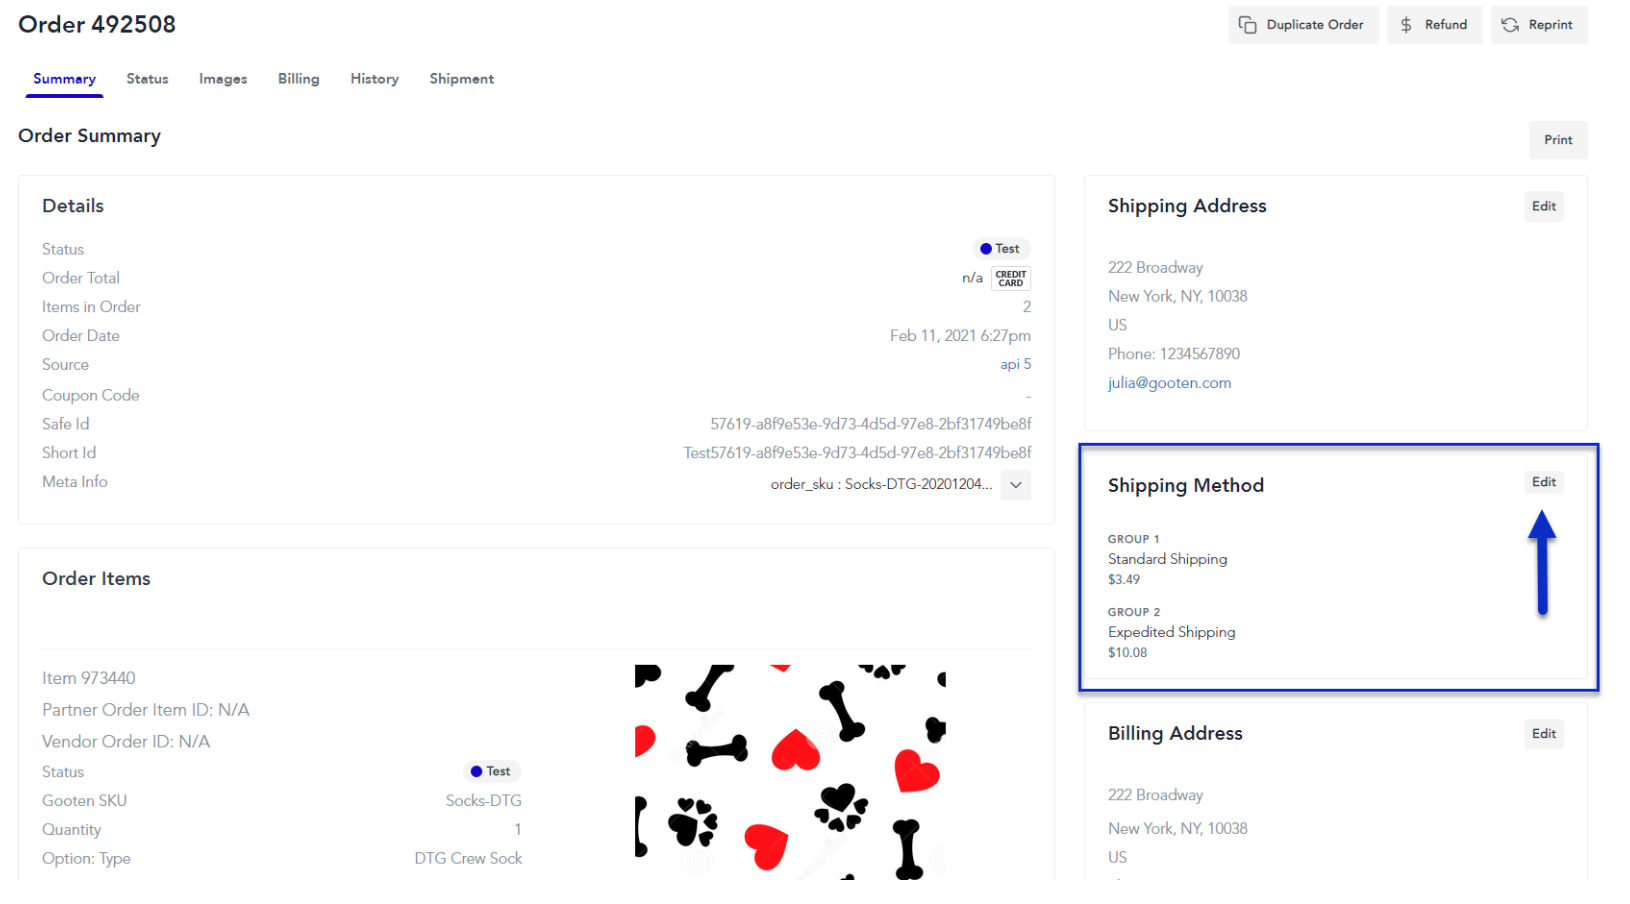Click the julia@gooten.com email link
The width and height of the screenshot is (1630, 904).
coord(1169,383)
